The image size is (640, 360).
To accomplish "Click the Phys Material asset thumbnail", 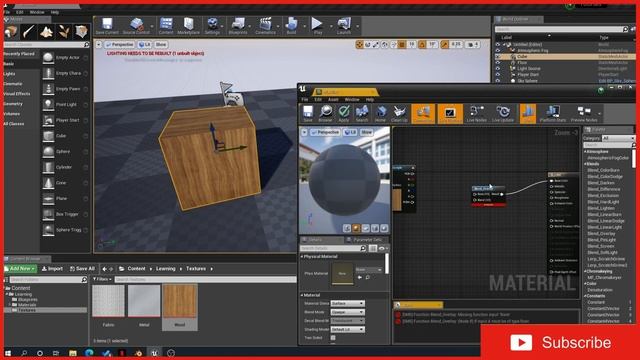I will pos(342,273).
